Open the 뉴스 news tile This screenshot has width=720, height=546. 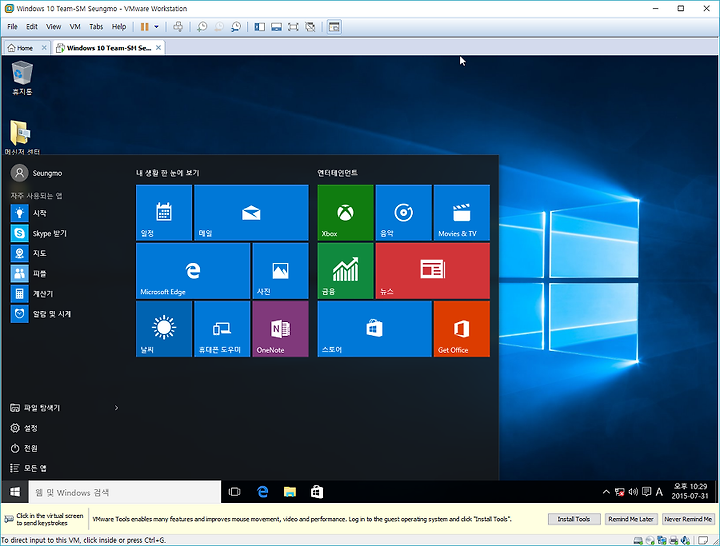(x=433, y=271)
